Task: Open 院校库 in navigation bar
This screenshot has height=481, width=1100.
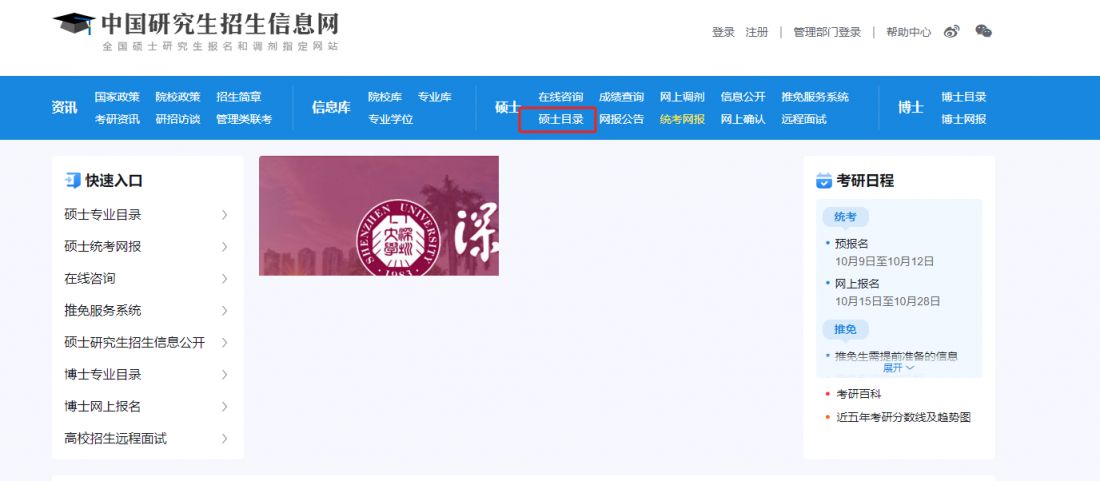Action: pos(385,97)
